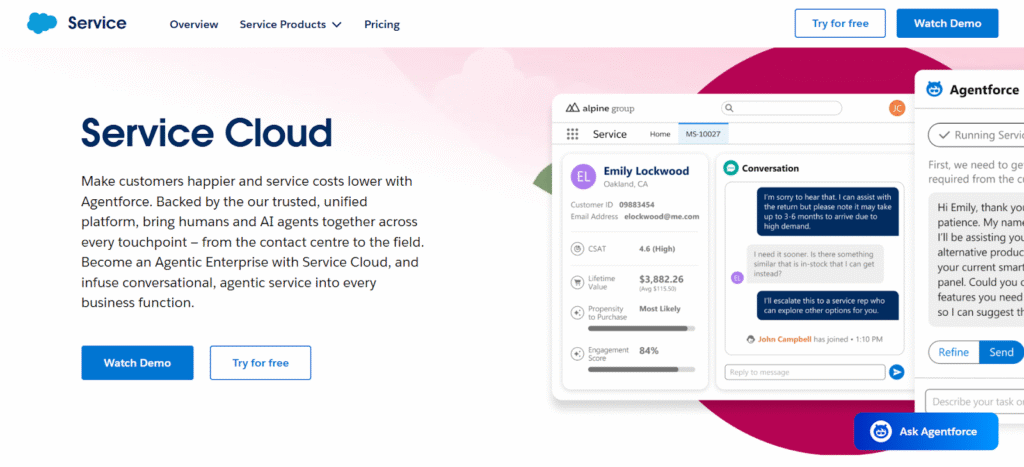1024x467 pixels.
Task: Click the Lifetime Value cart icon
Action: [577, 283]
